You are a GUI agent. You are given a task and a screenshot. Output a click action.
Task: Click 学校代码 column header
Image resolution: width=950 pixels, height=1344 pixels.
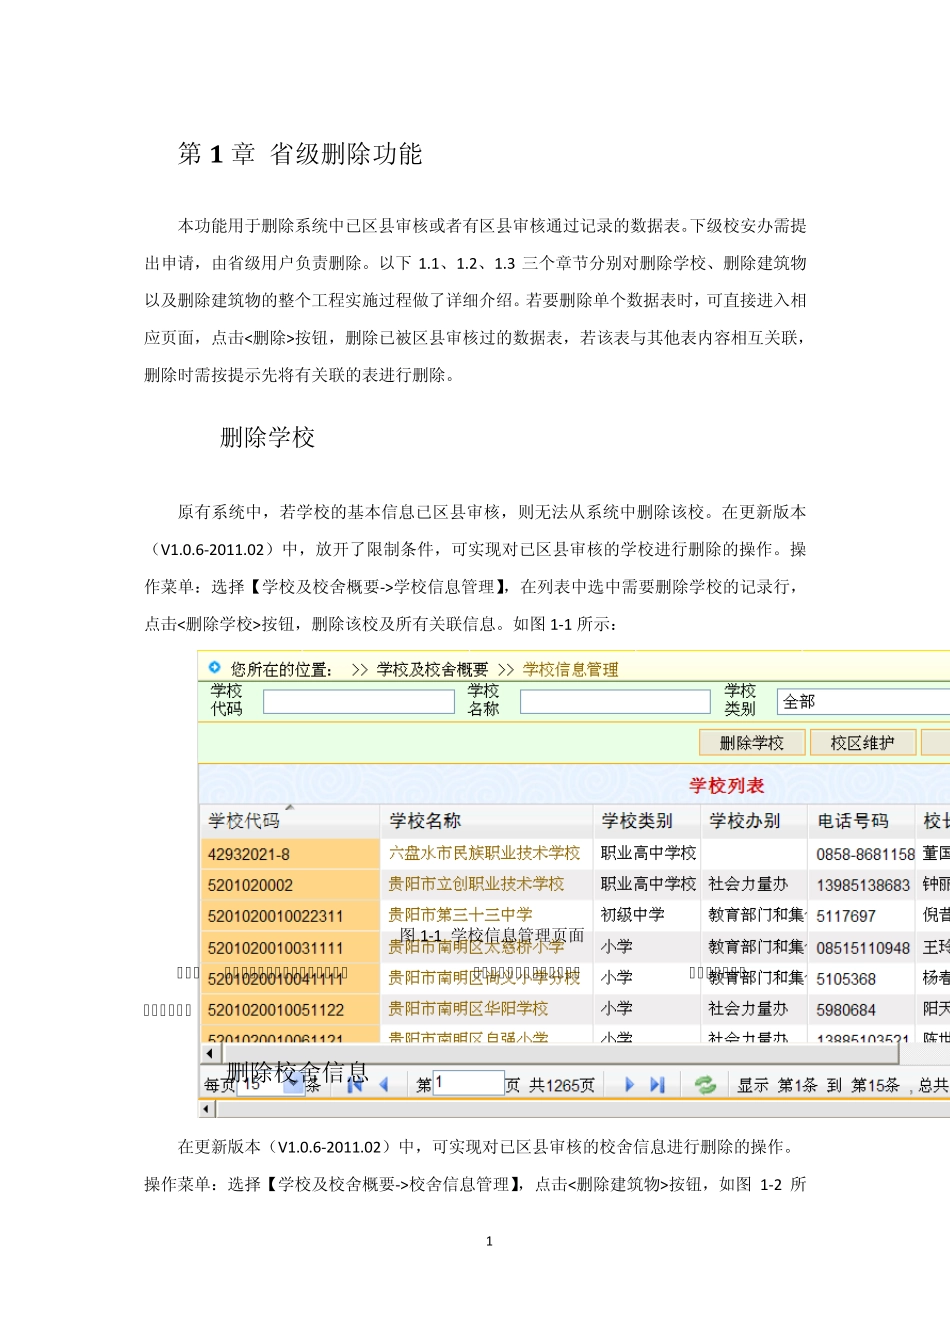(290, 821)
